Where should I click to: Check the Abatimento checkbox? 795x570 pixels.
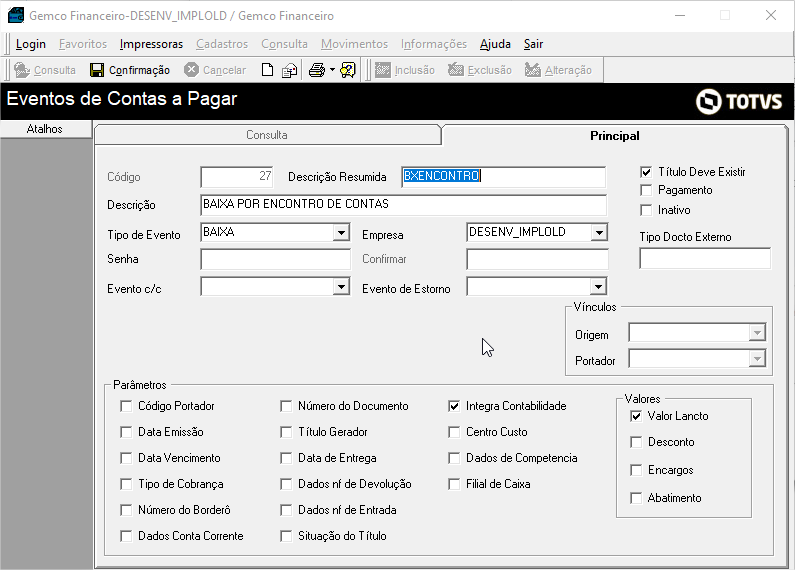pyautogui.click(x=636, y=498)
